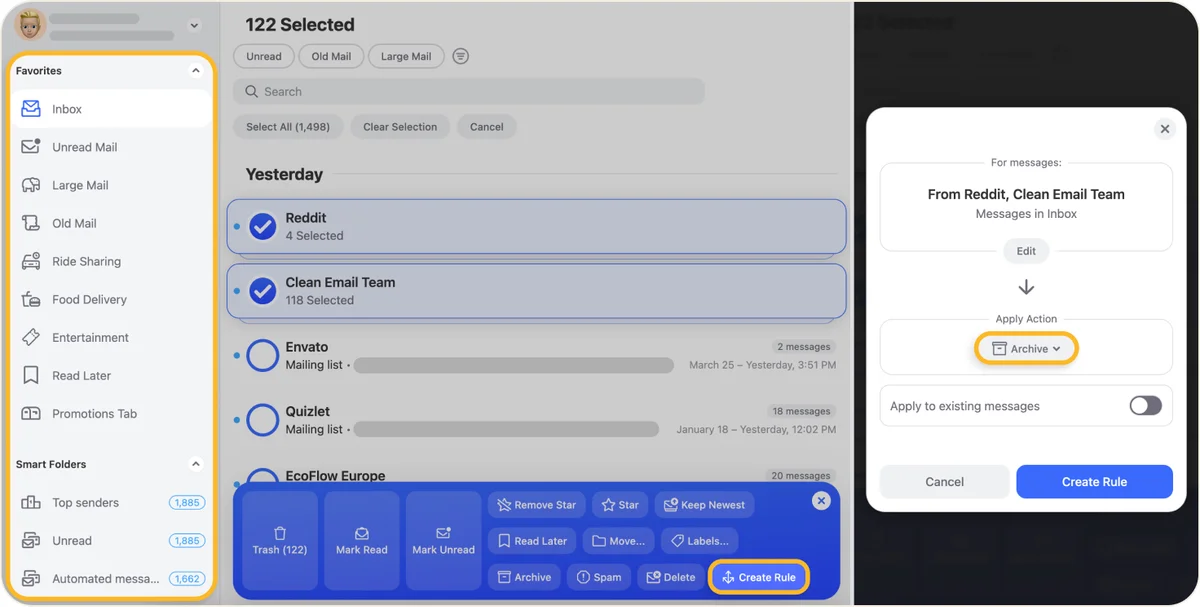Viewport: 1200px width, 607px height.
Task: Toggle Apply to existing messages
Action: (1145, 405)
